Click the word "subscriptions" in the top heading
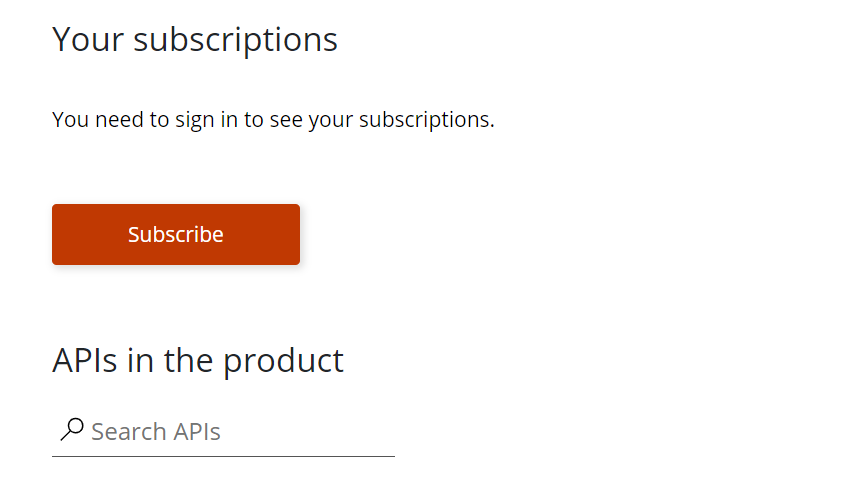 pyautogui.click(x=236, y=40)
